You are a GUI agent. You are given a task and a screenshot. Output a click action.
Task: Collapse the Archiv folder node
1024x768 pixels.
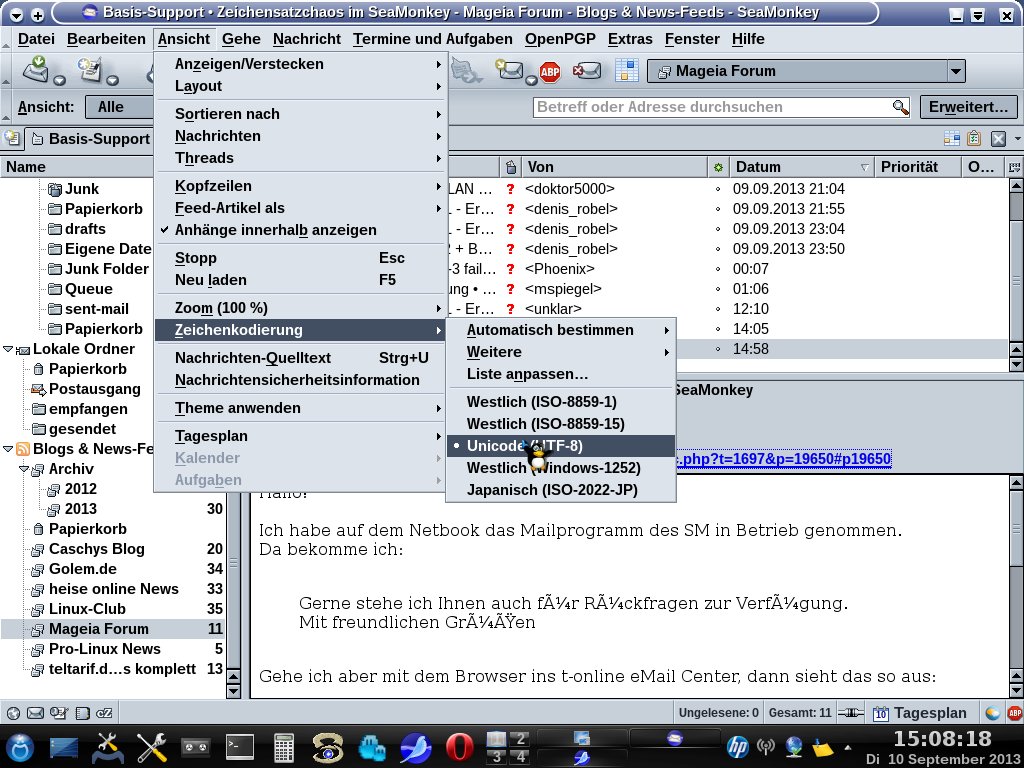pos(24,469)
